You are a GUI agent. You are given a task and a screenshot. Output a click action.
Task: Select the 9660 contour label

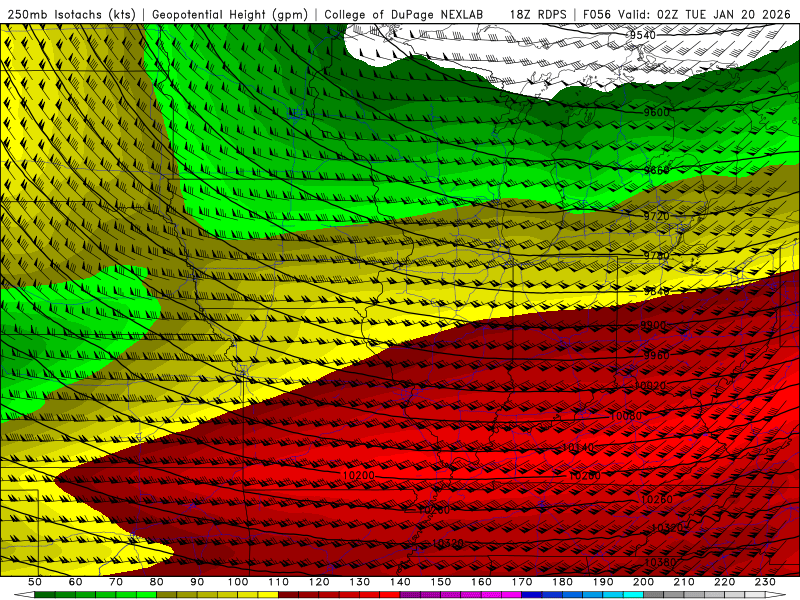coord(656,170)
